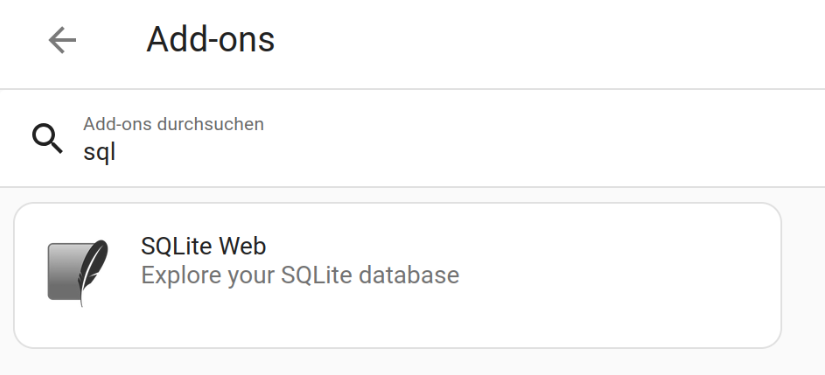Image resolution: width=825 pixels, height=375 pixels.
Task: Select the word 'SQLite' in the card title
Action: [177, 246]
